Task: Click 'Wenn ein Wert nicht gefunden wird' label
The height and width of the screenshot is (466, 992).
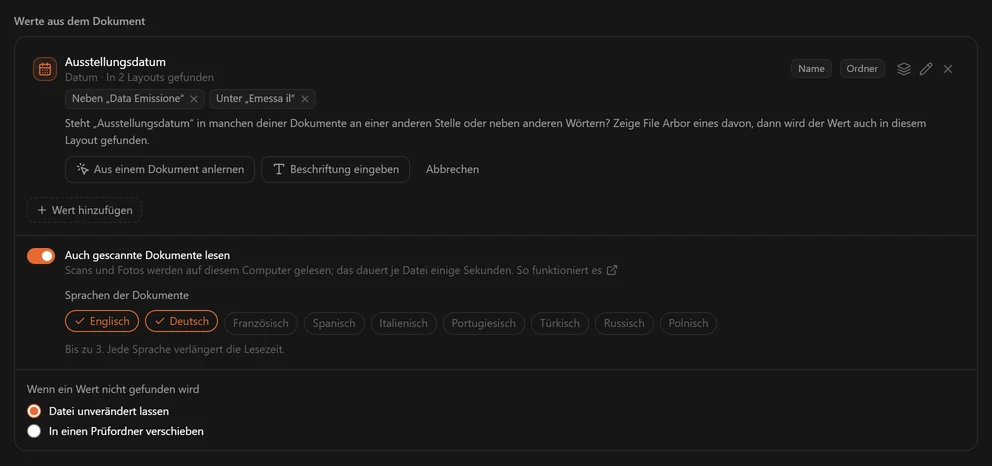Action: 113,389
